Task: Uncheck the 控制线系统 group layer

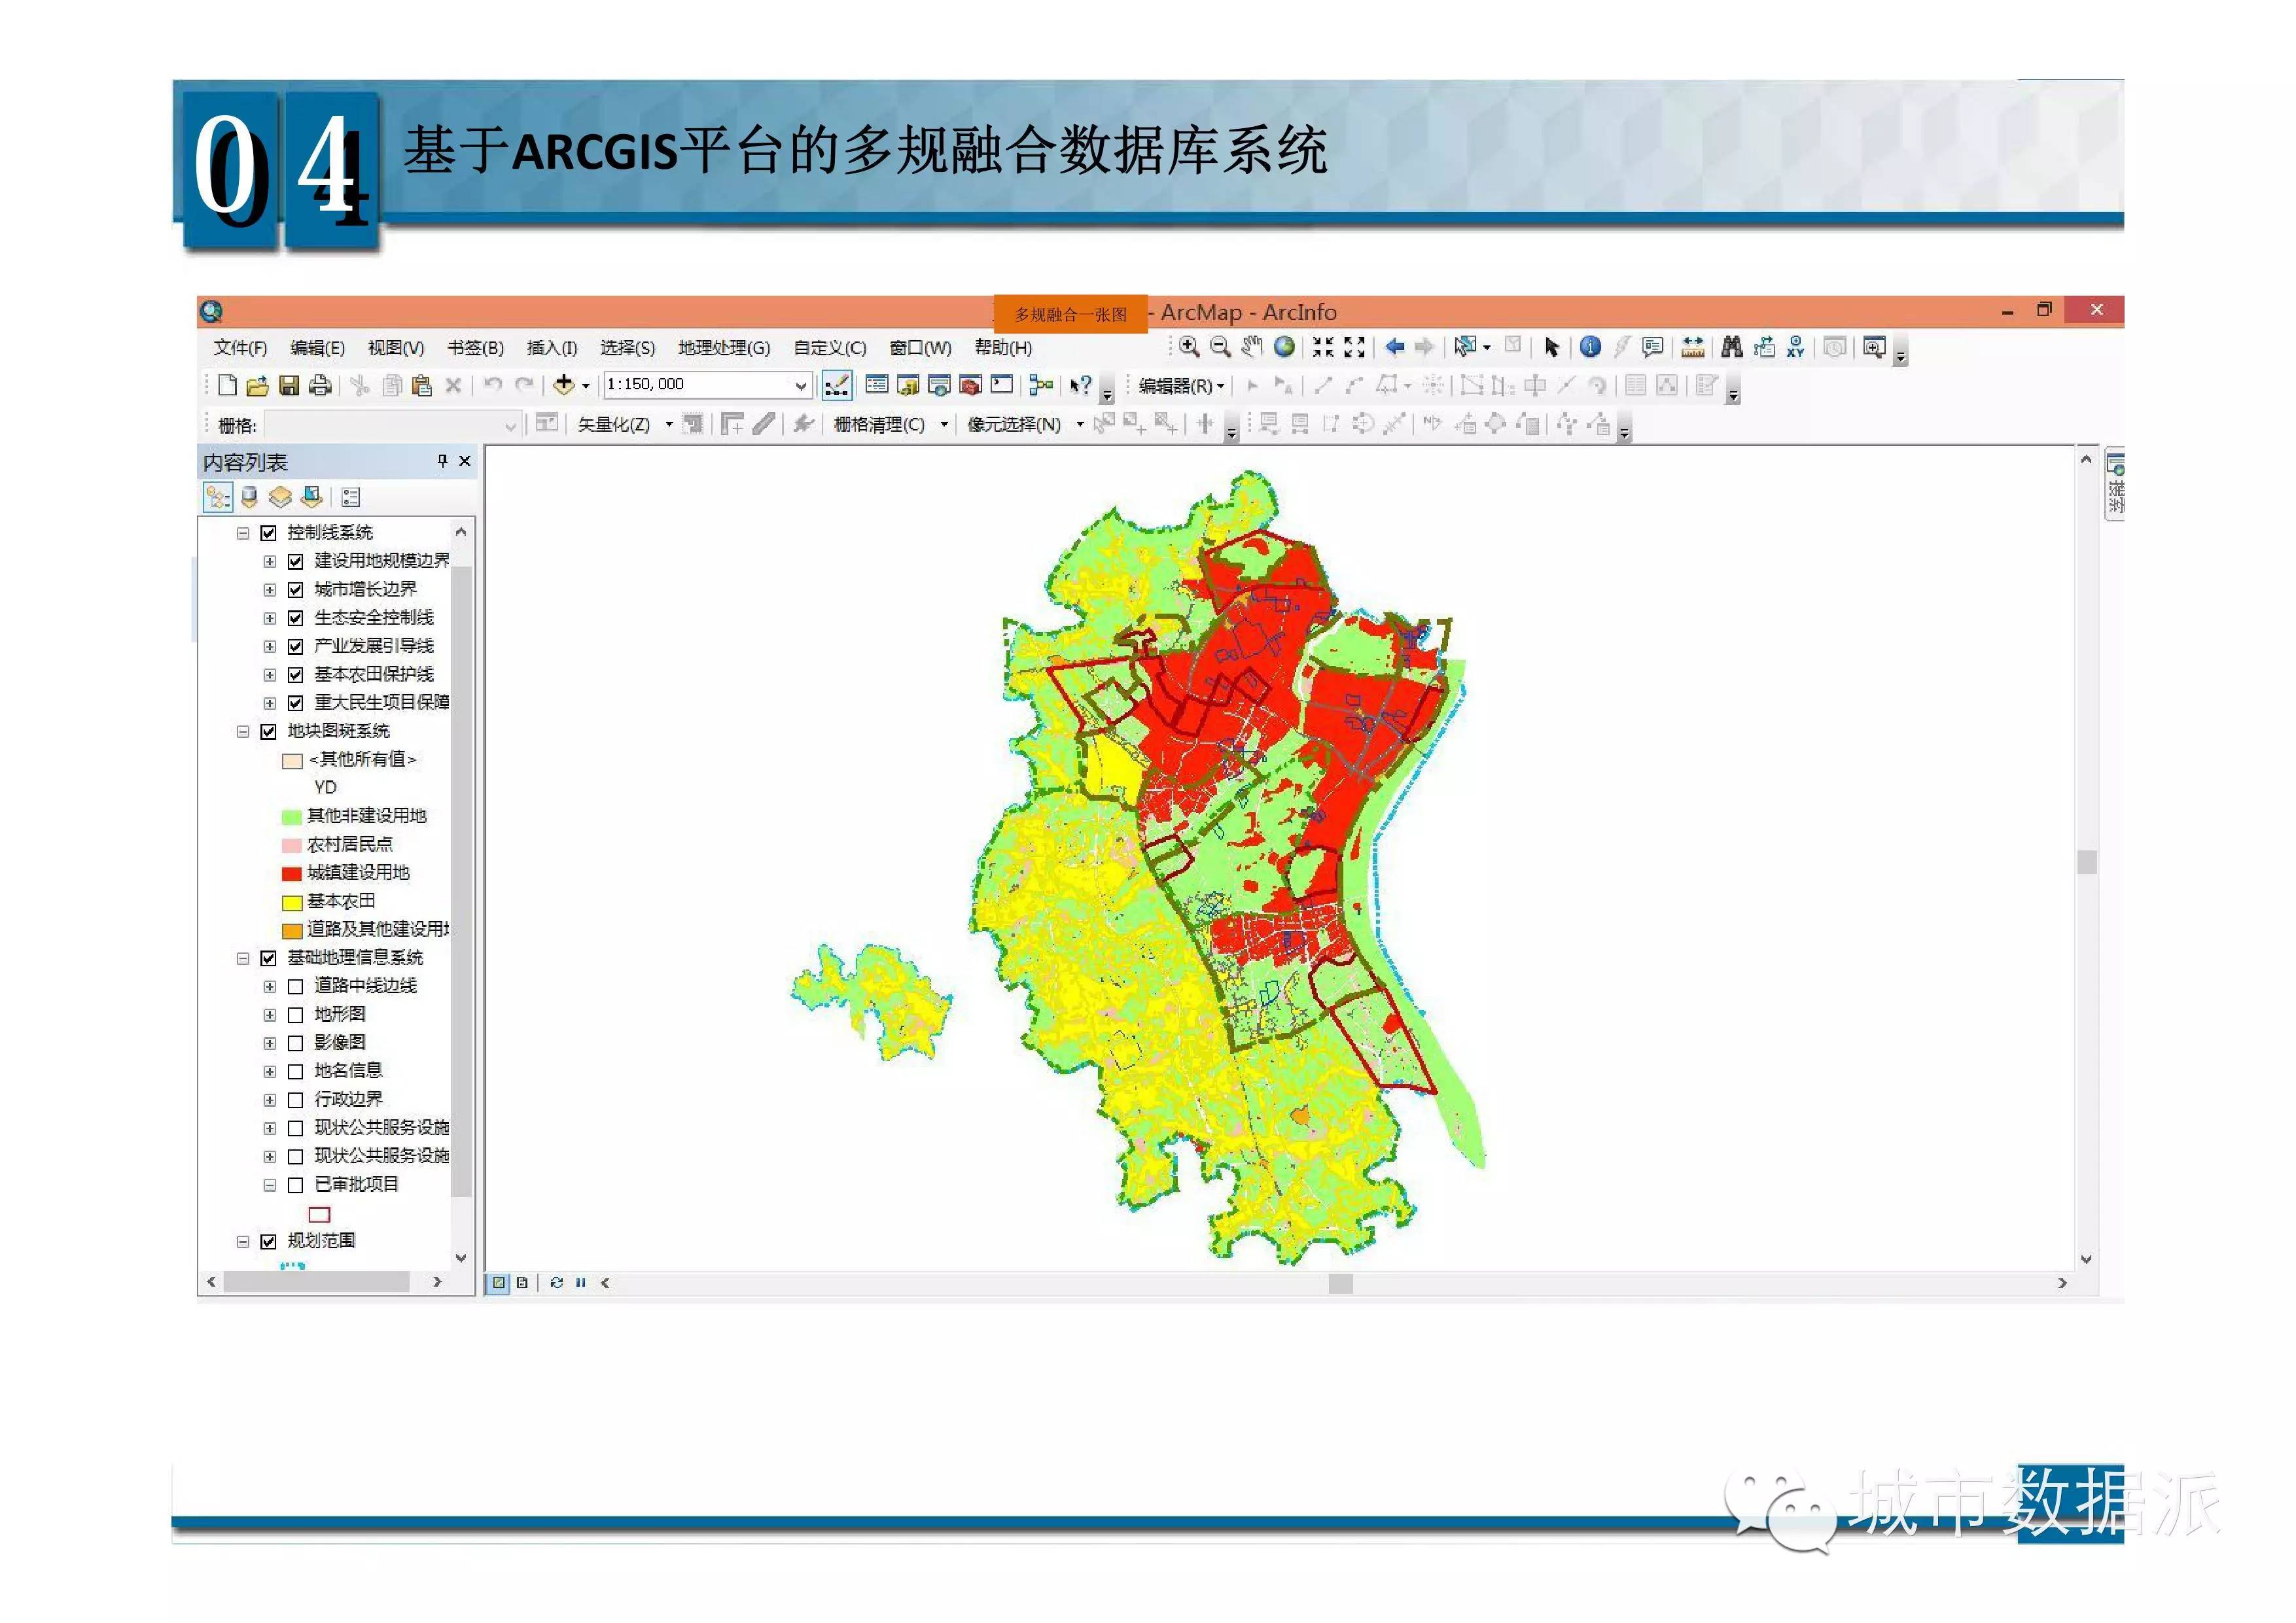Action: coord(268,533)
